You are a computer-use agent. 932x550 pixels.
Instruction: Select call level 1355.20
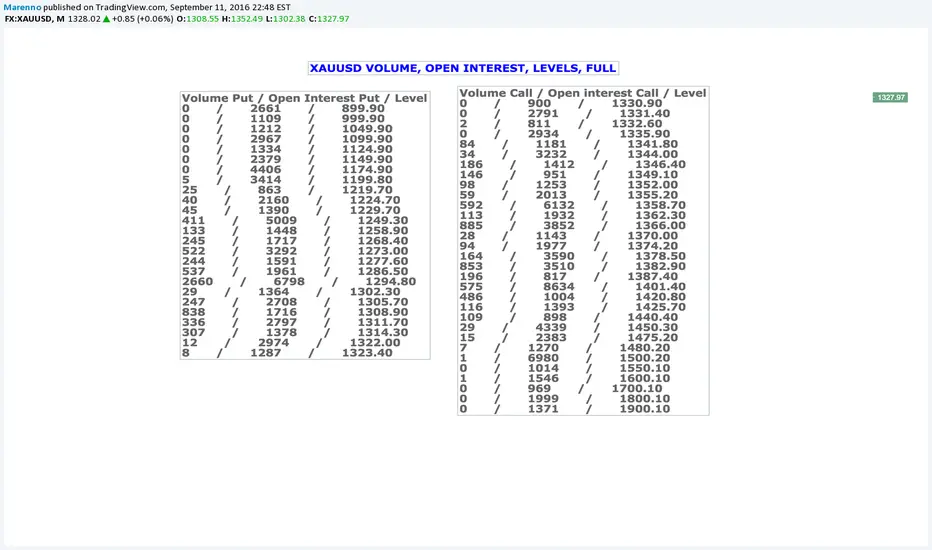pyautogui.click(x=653, y=195)
